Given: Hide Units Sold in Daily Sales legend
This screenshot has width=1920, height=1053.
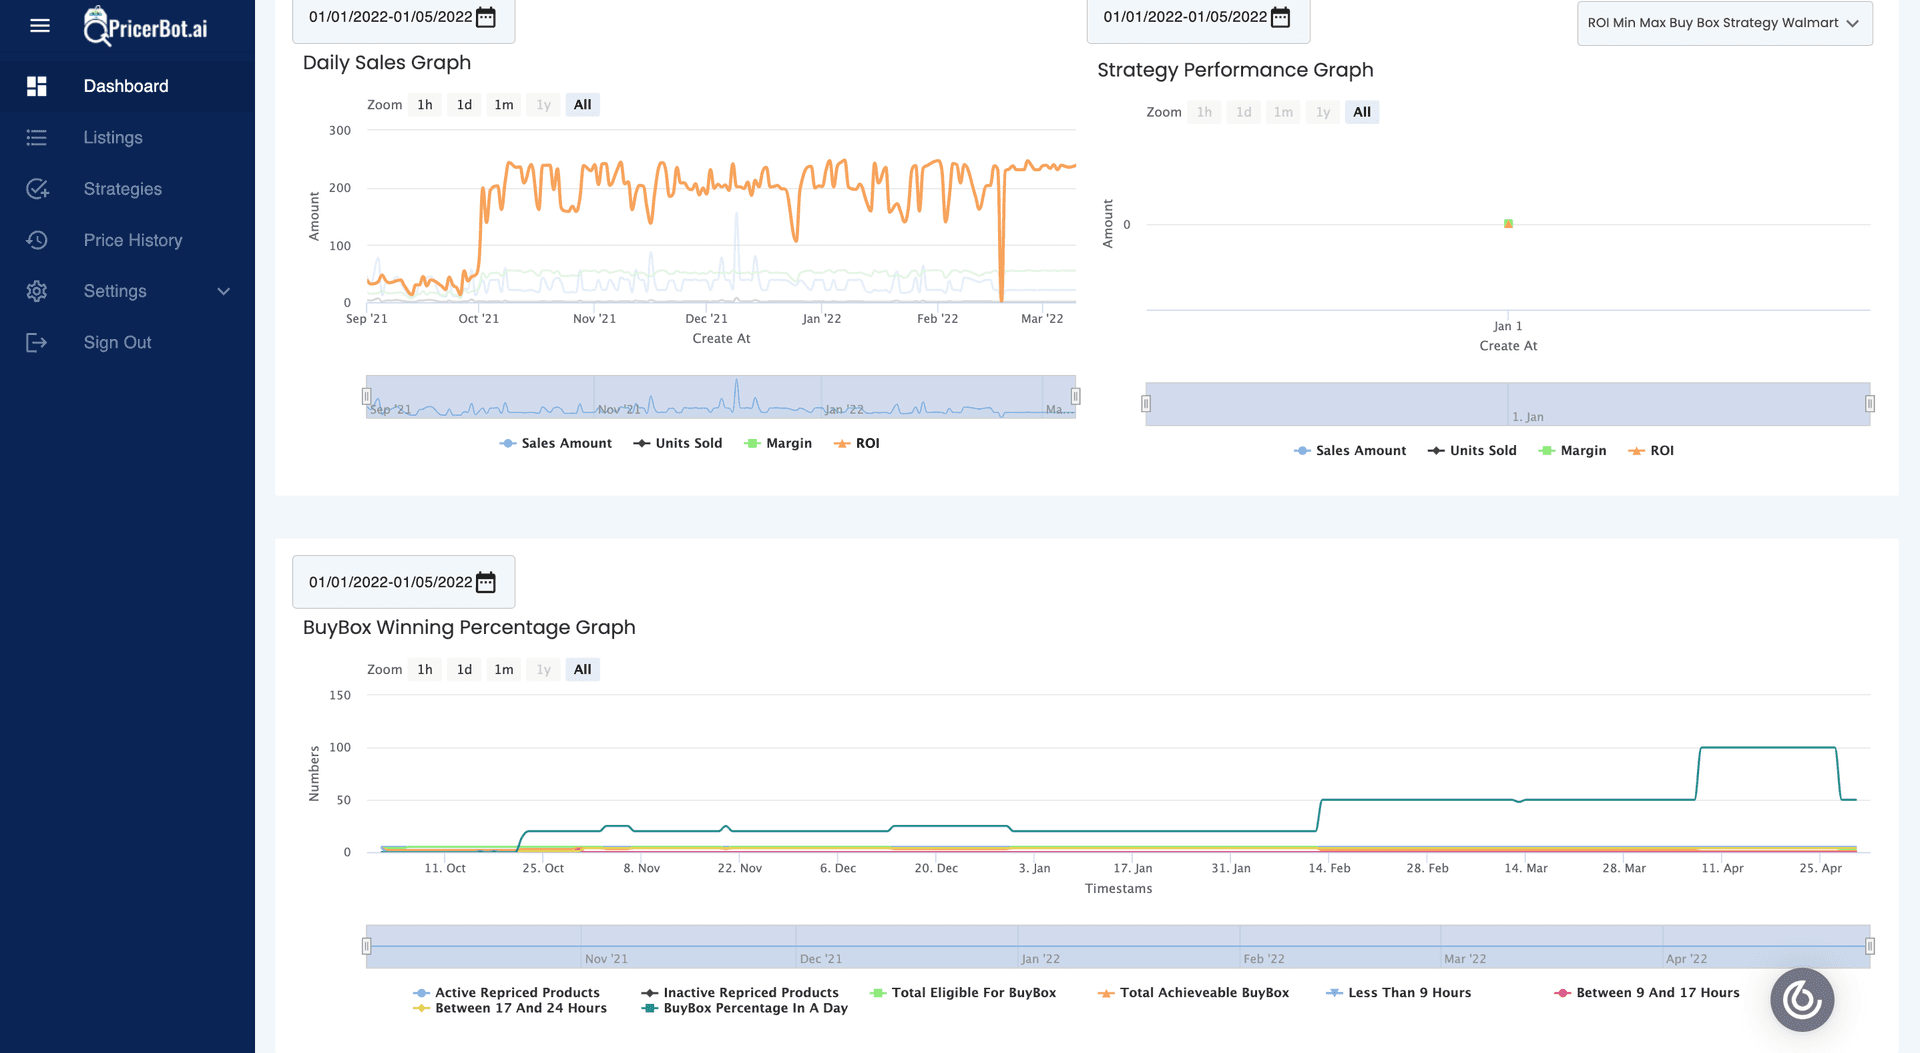Looking at the screenshot, I should pyautogui.click(x=678, y=443).
